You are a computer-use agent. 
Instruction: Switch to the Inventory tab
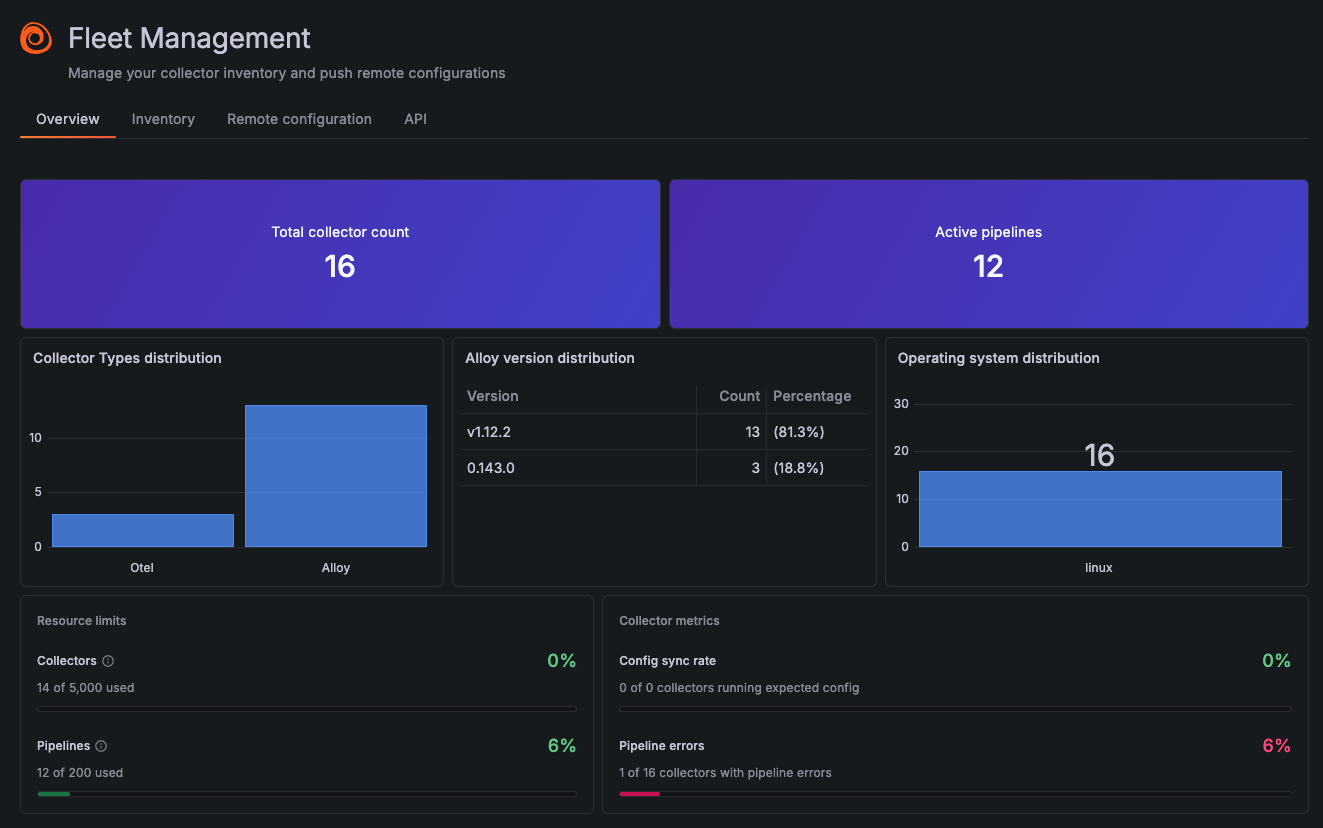pyautogui.click(x=163, y=118)
